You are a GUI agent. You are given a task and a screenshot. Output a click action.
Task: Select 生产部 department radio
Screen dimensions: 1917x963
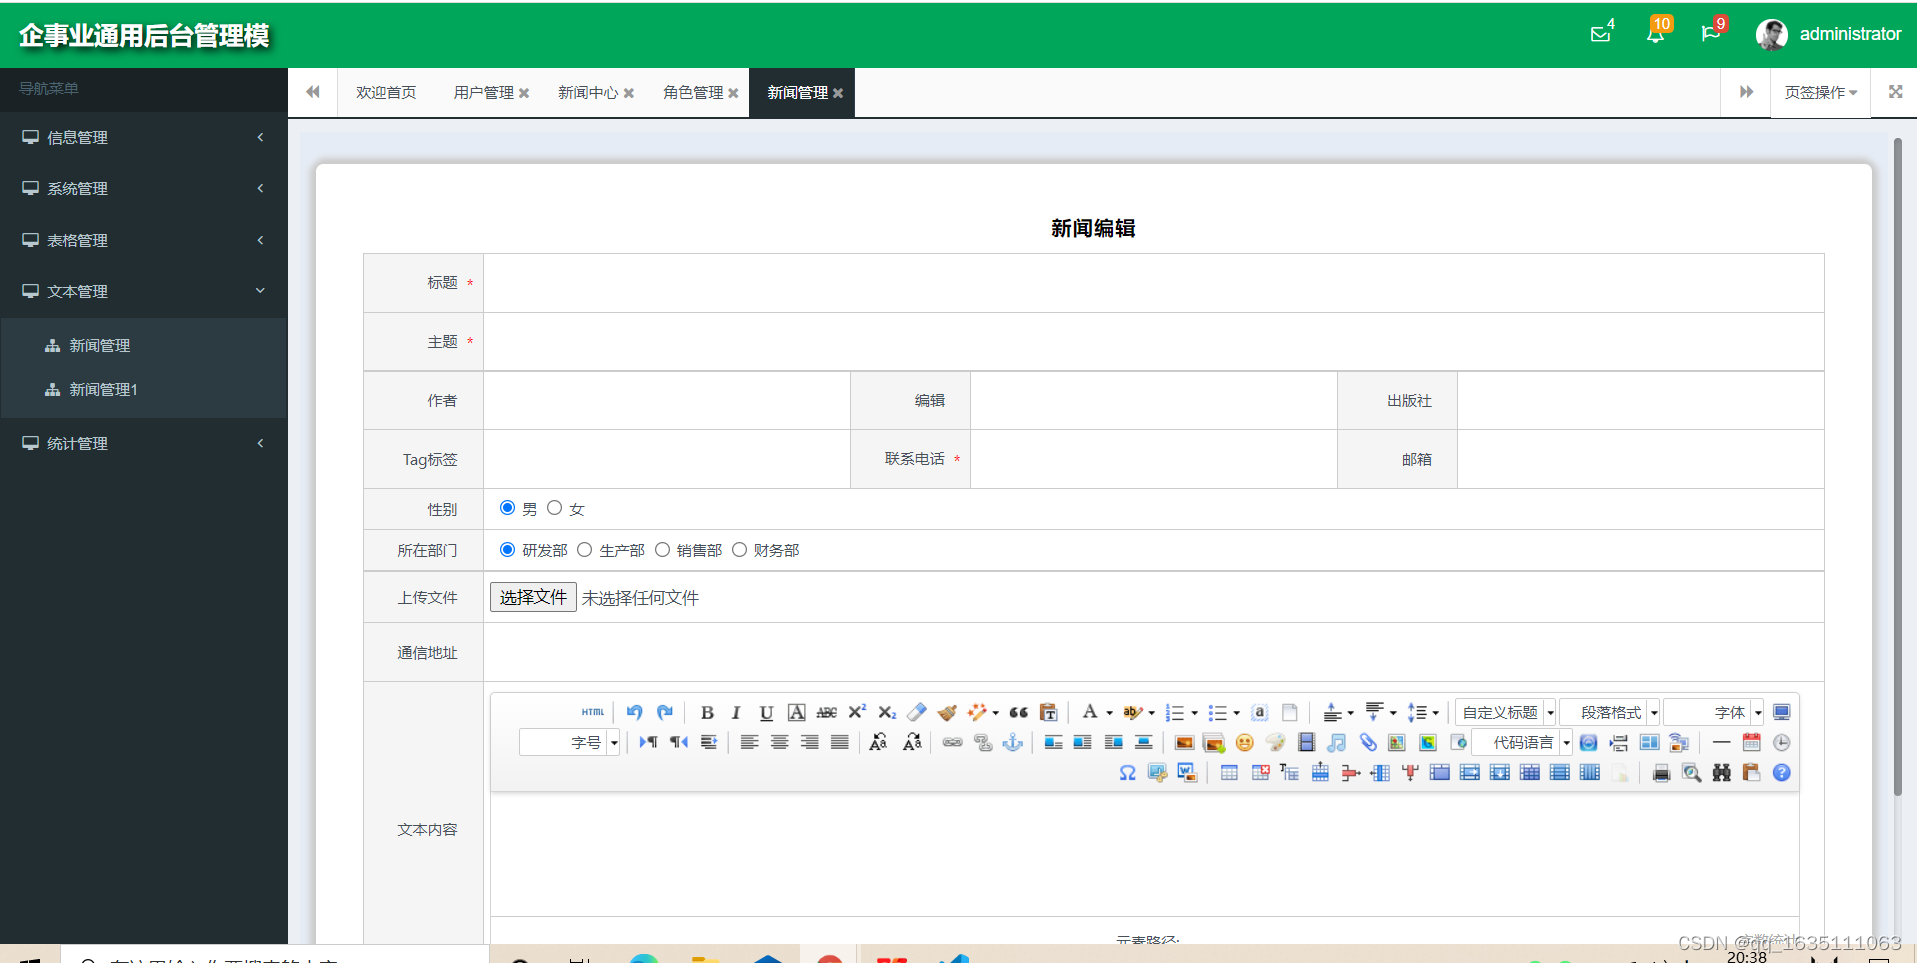tap(584, 549)
